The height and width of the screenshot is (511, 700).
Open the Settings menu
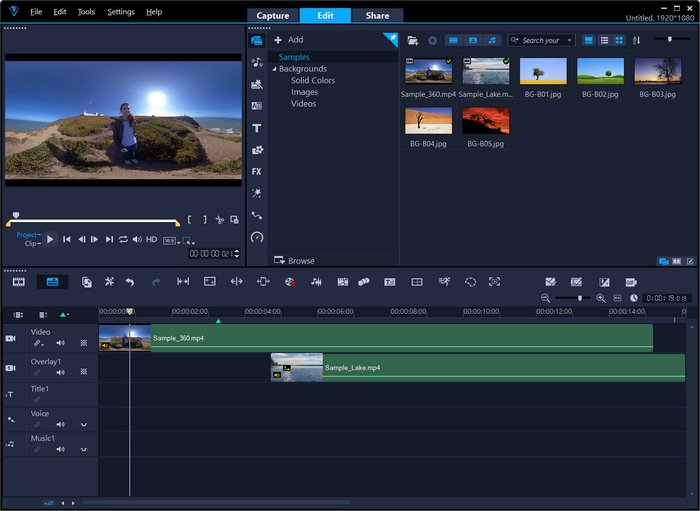(121, 12)
